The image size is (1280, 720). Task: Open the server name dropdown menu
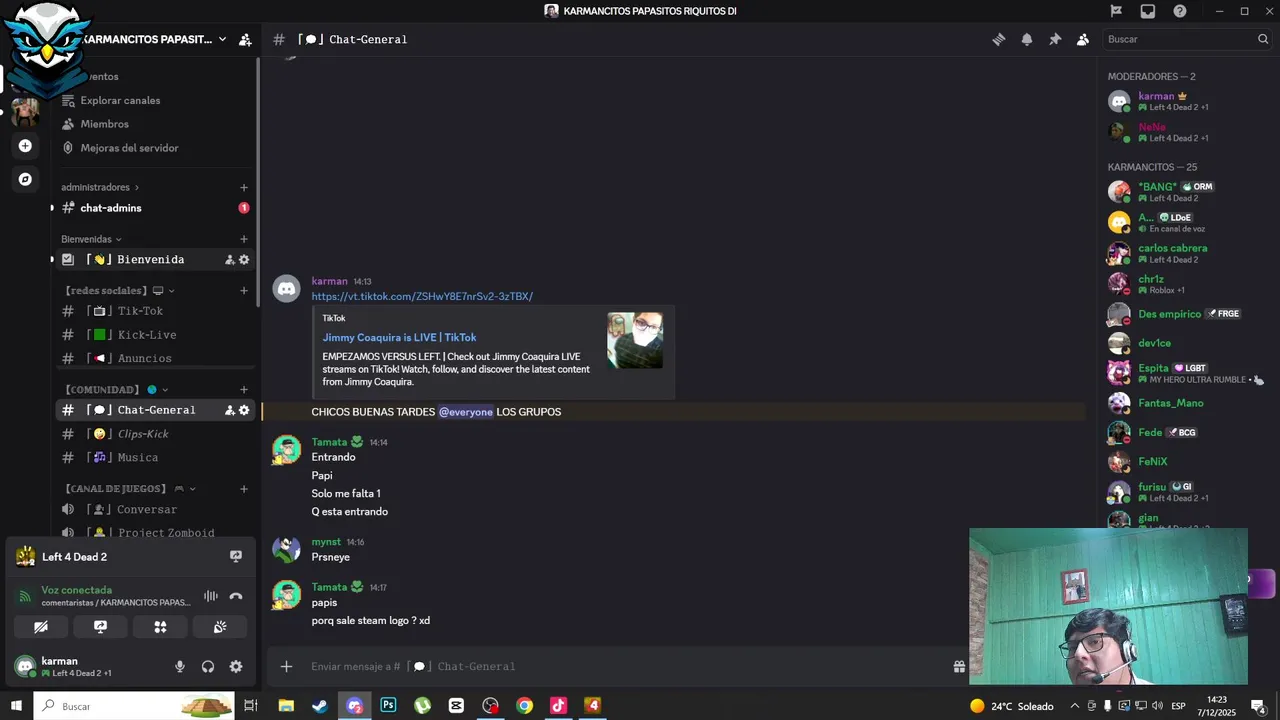[x=222, y=39]
